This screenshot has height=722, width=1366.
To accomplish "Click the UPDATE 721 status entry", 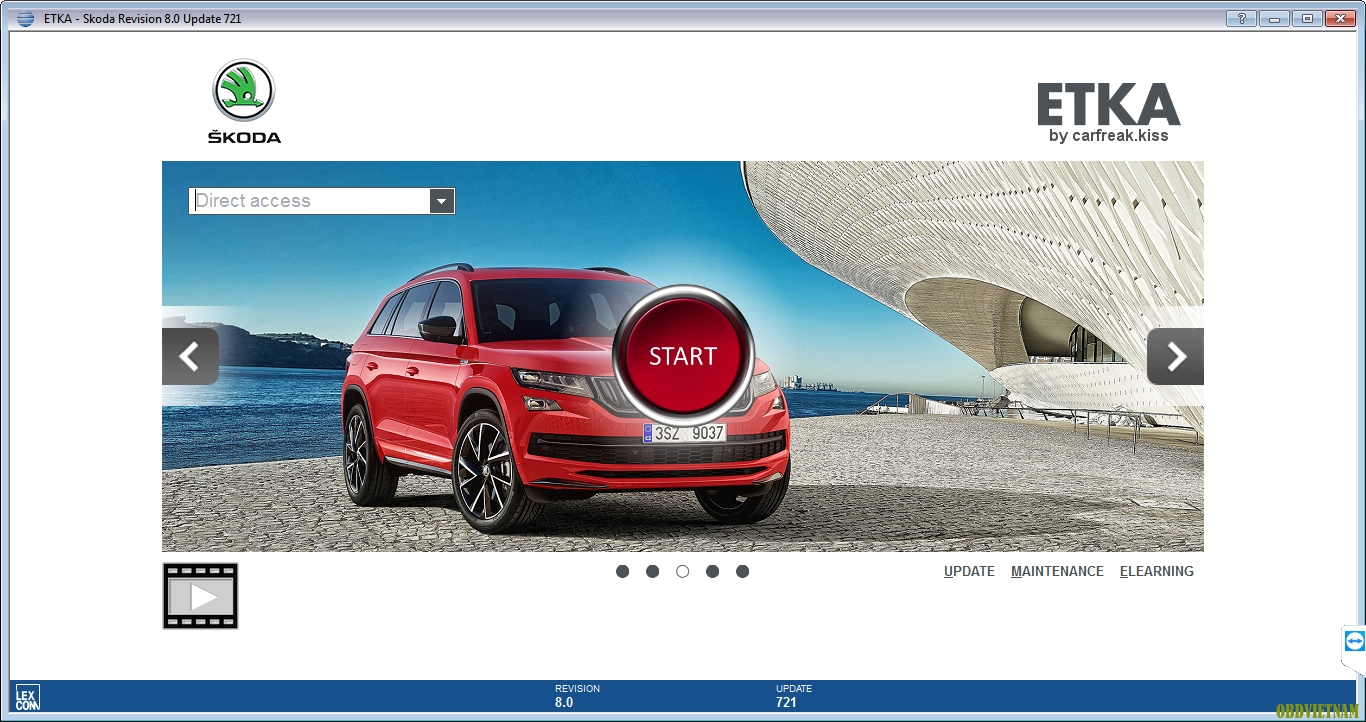I will [x=794, y=696].
